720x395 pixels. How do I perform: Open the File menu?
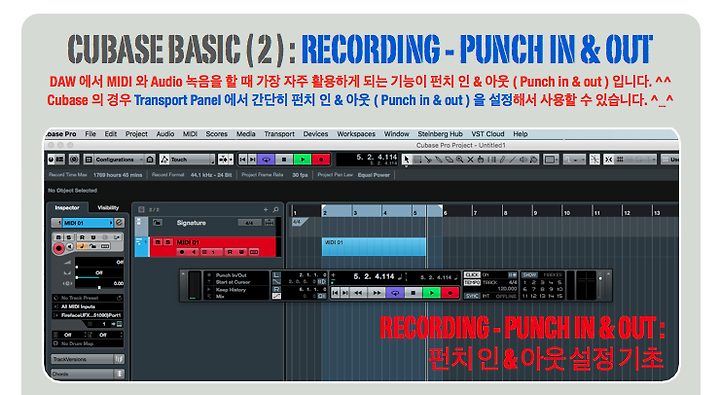coord(90,134)
